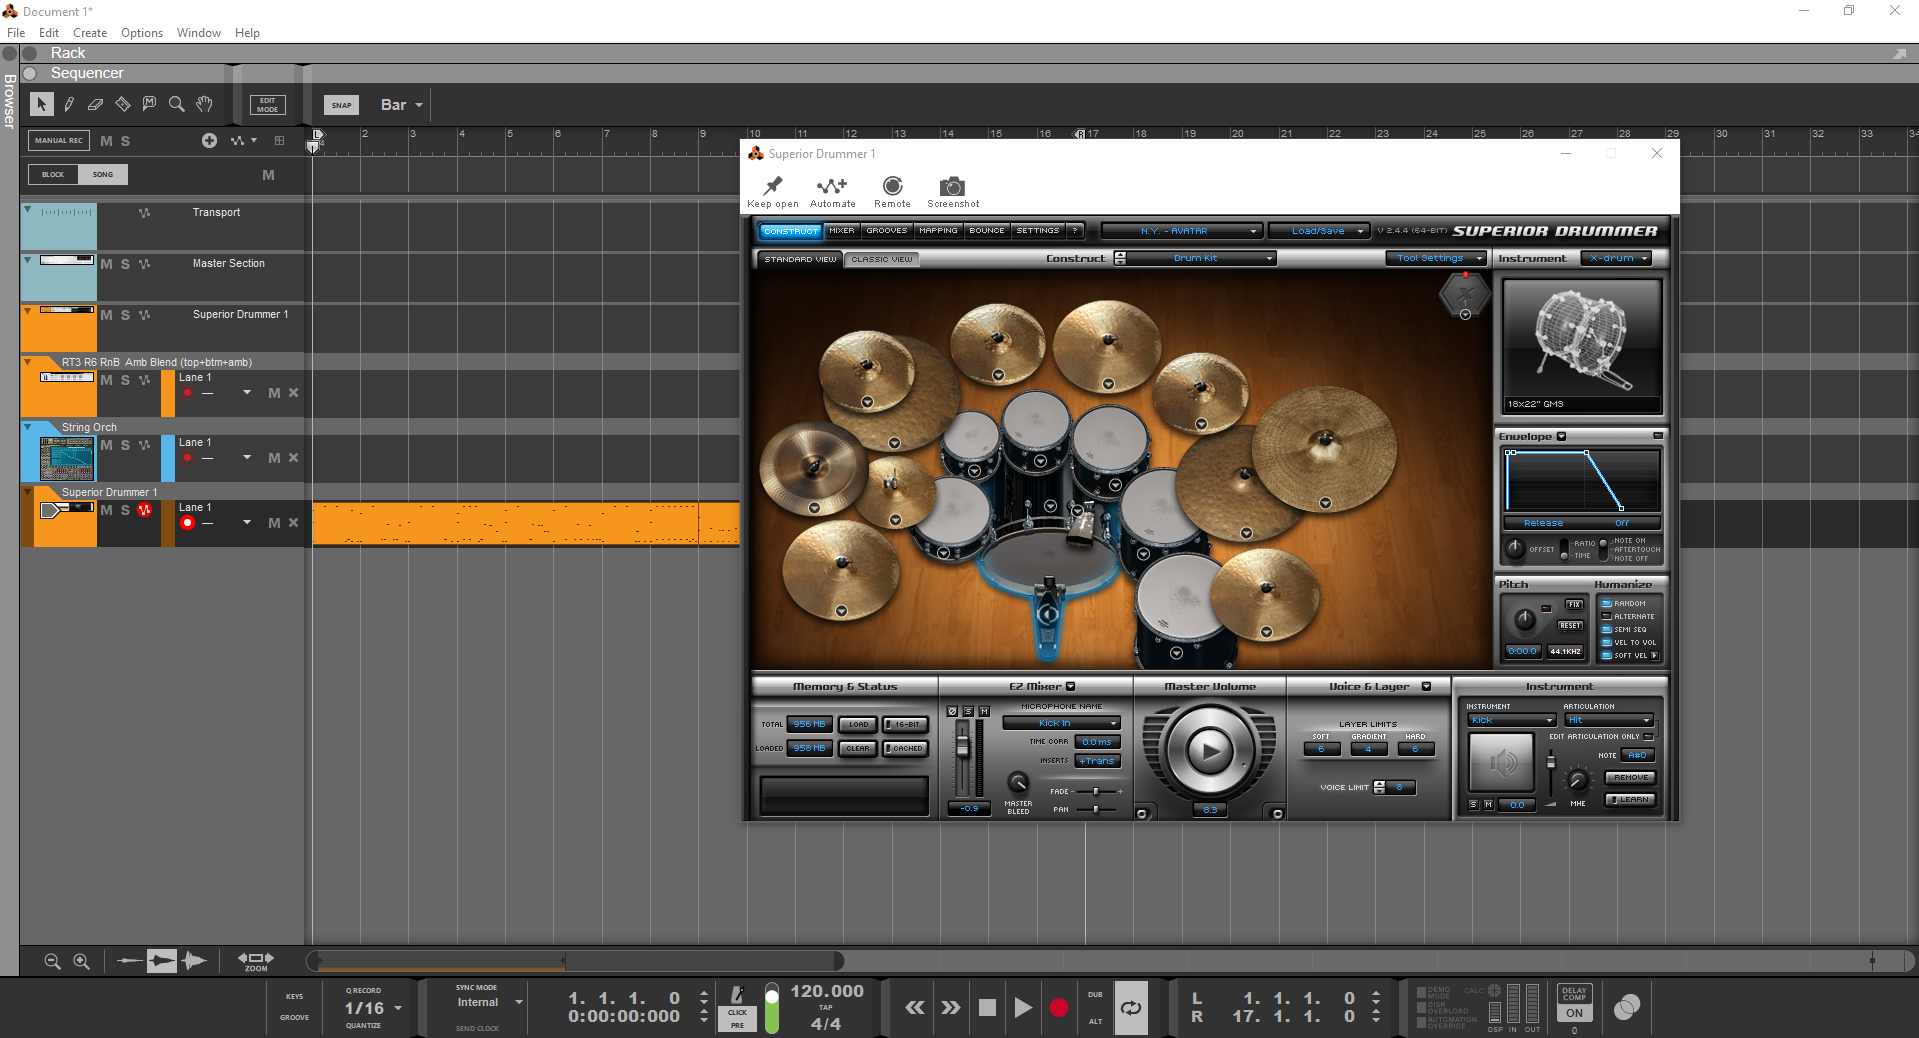Viewport: 1919px width, 1038px height.
Task: Switch to the MIXER tab
Action: point(842,231)
